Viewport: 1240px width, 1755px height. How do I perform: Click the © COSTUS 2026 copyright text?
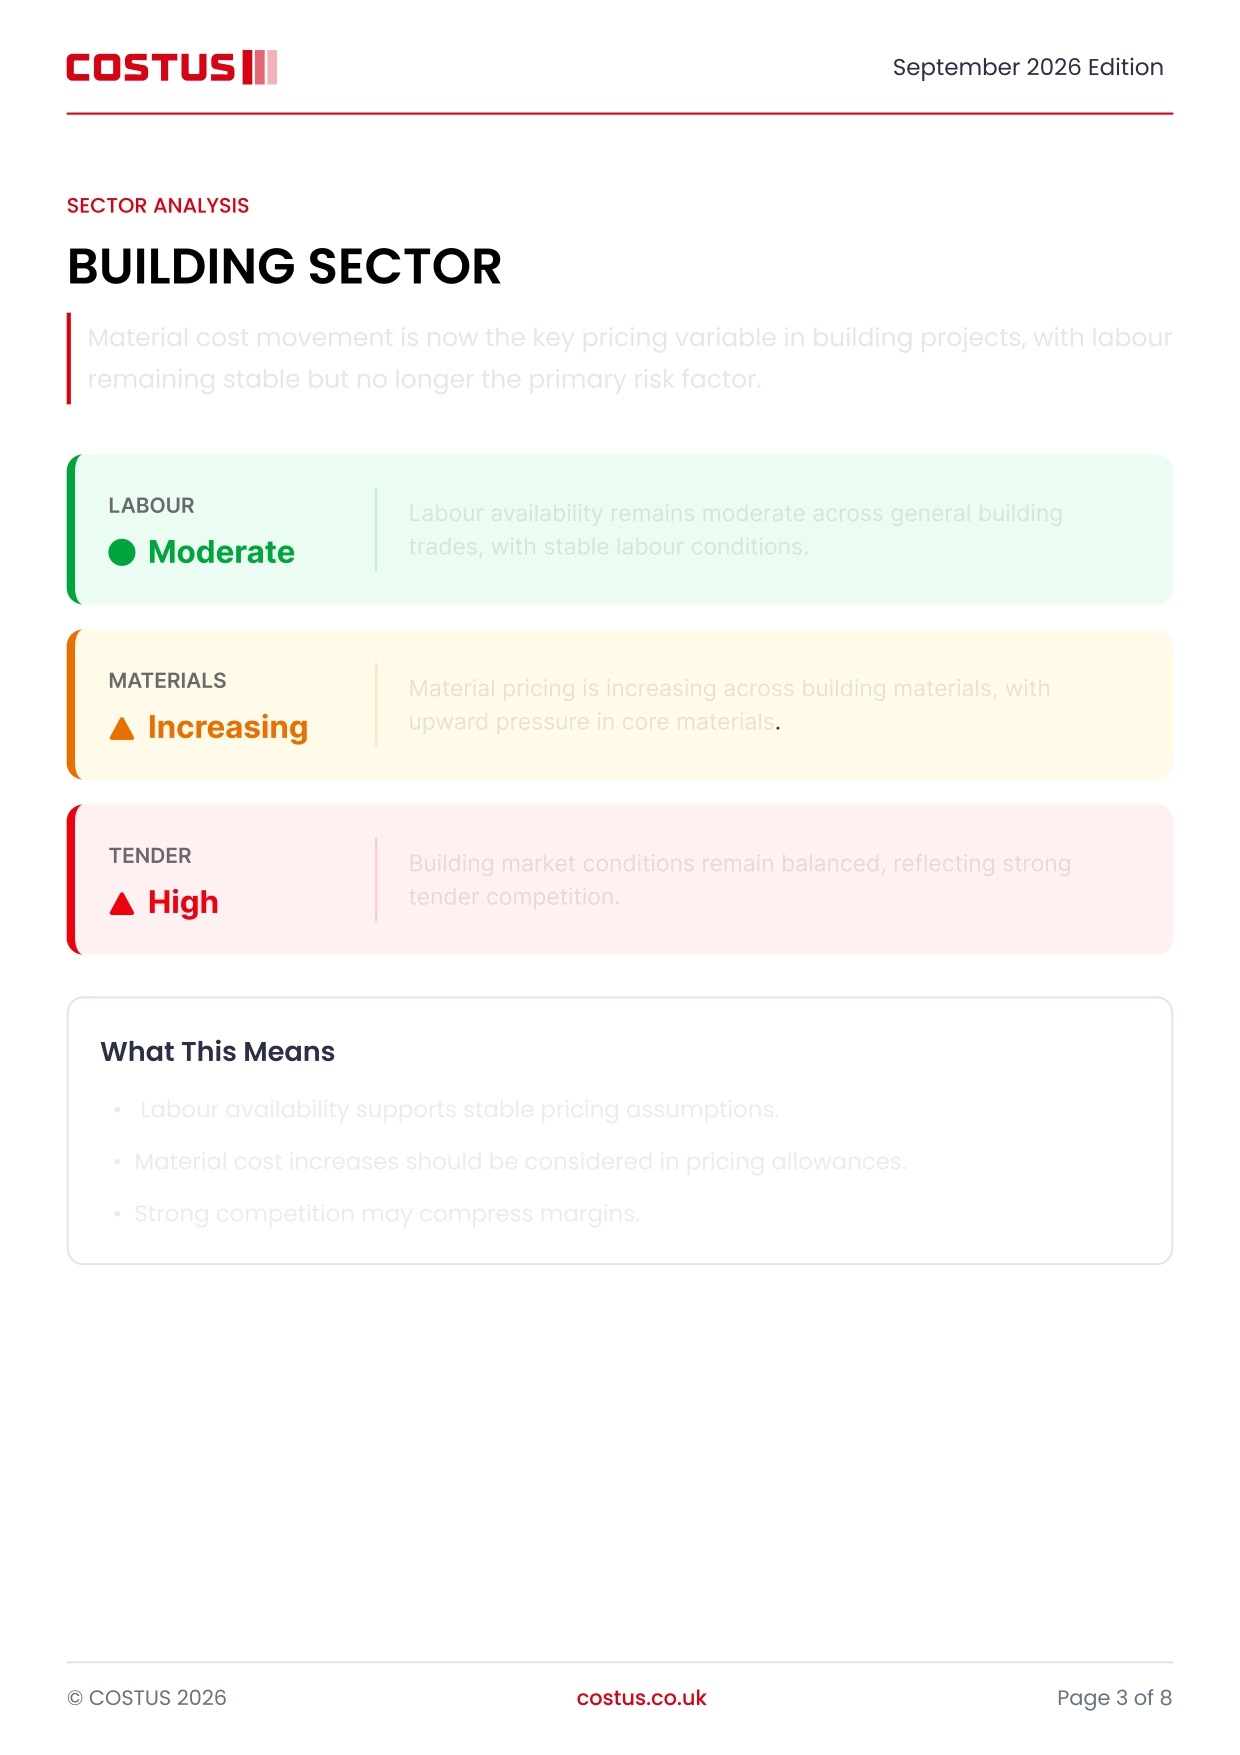(x=147, y=1698)
